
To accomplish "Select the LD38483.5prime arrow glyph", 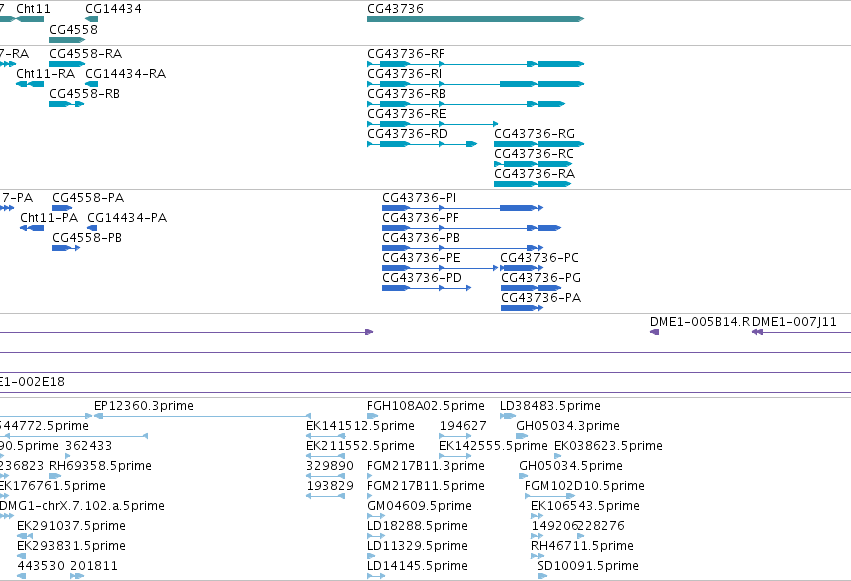I will click(508, 416).
